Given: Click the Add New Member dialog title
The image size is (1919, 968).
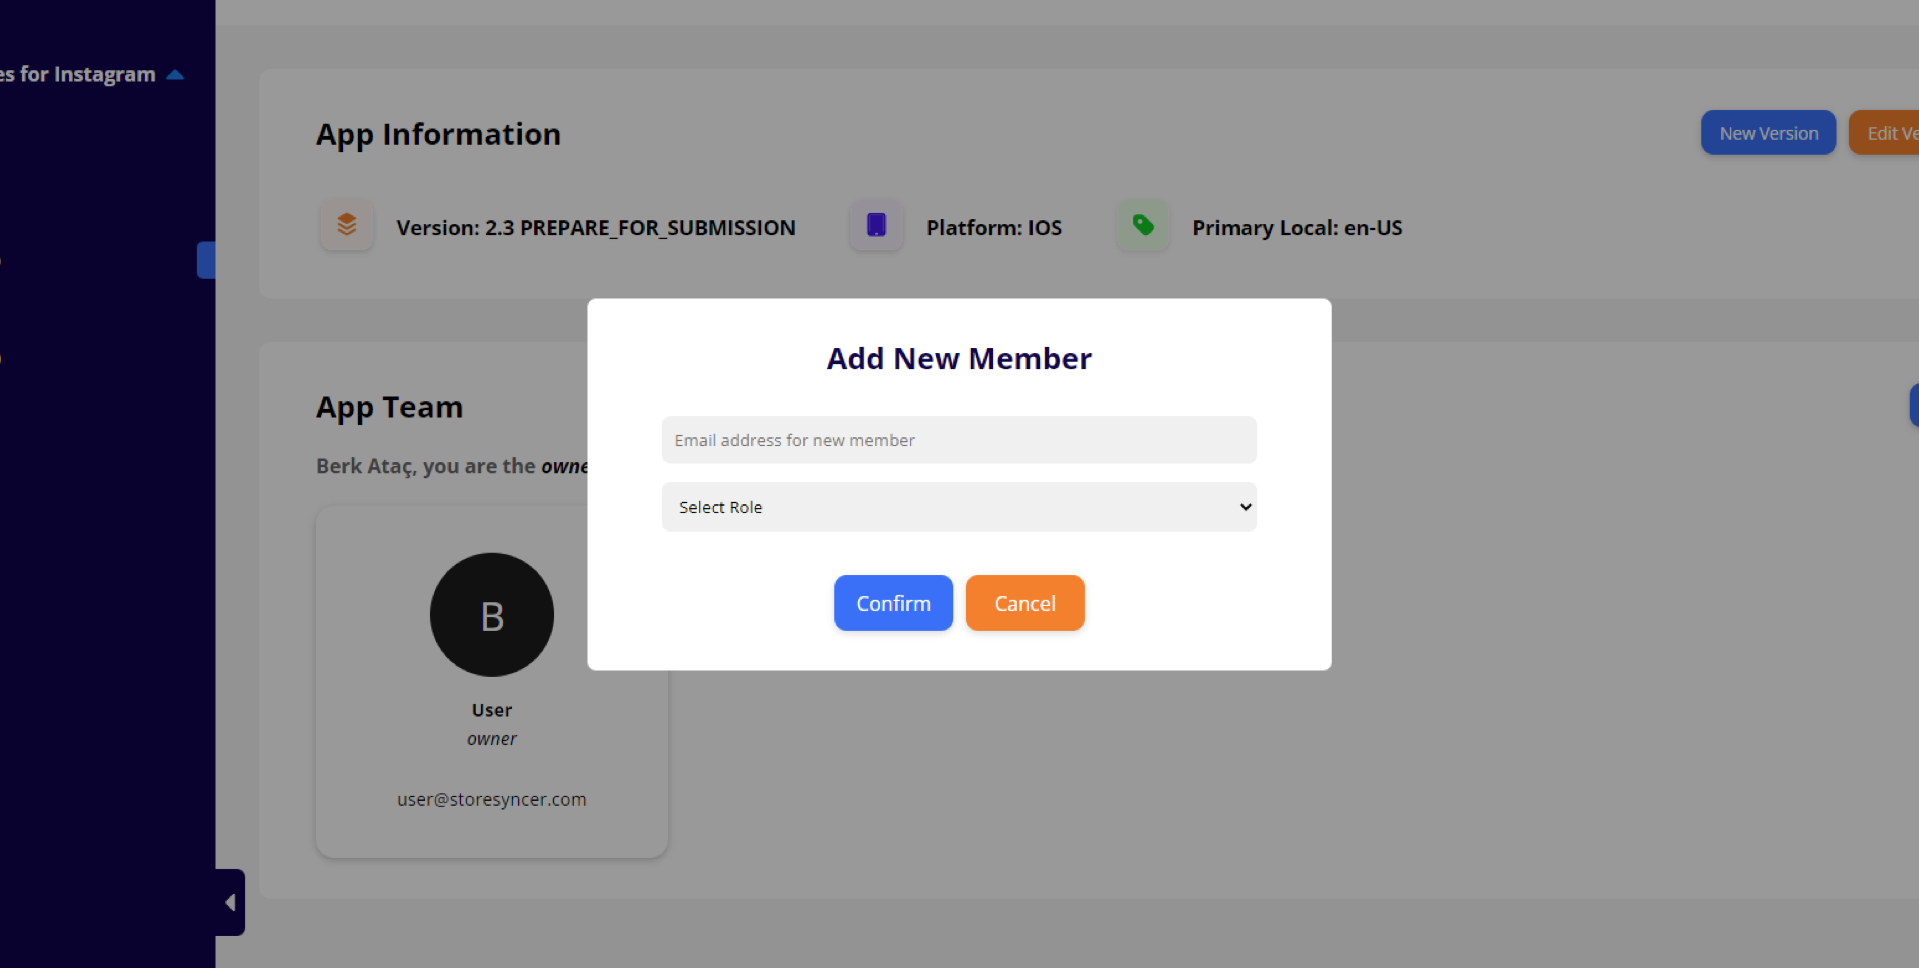Looking at the screenshot, I should click(x=958, y=358).
